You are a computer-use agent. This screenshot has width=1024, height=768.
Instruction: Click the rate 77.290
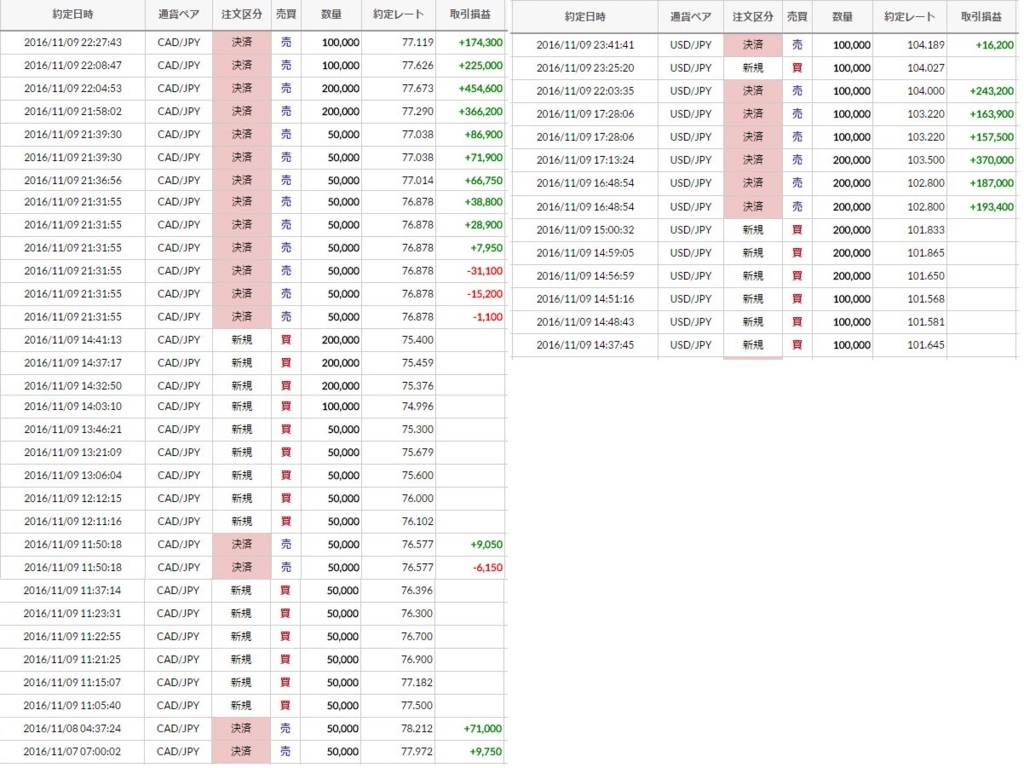(x=418, y=111)
